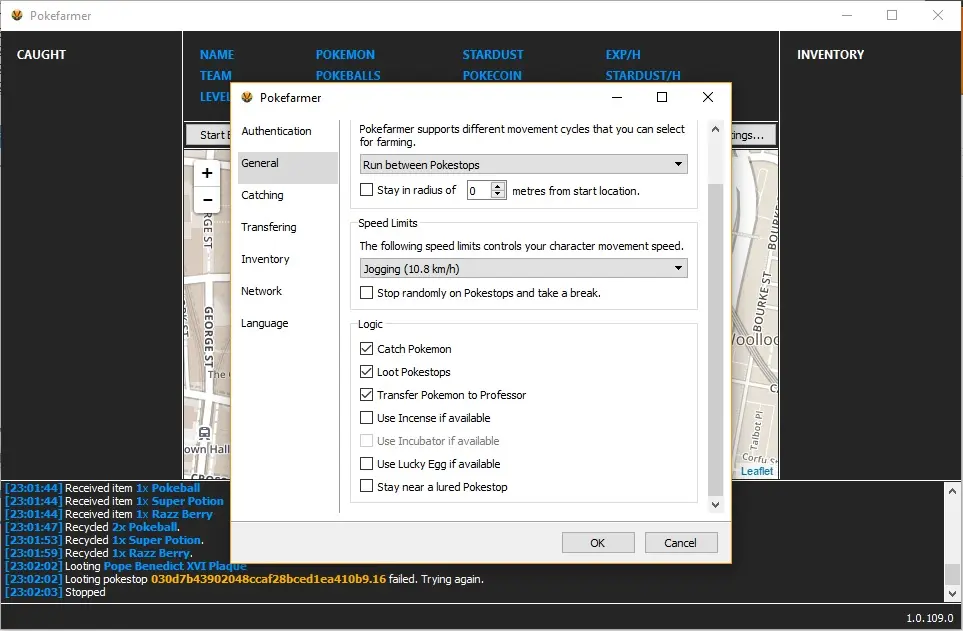Screen dimensions: 963x631
Task: Open the Catching settings tab
Action: (262, 195)
